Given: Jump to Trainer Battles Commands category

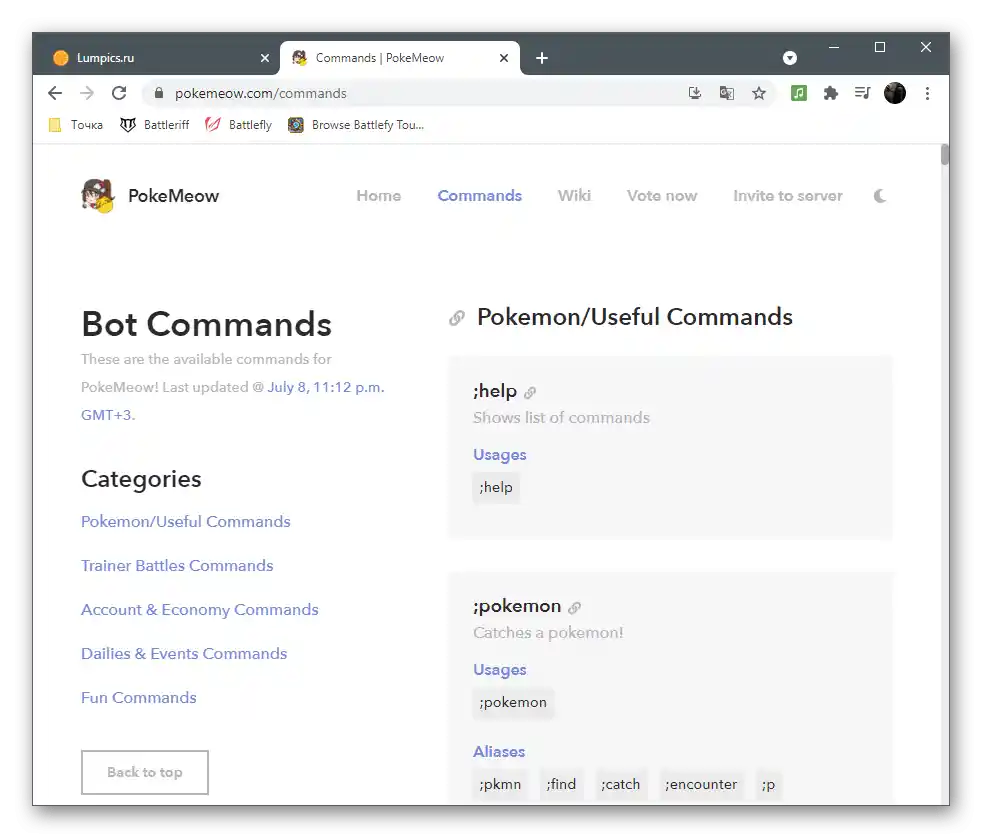Looking at the screenshot, I should 177,566.
